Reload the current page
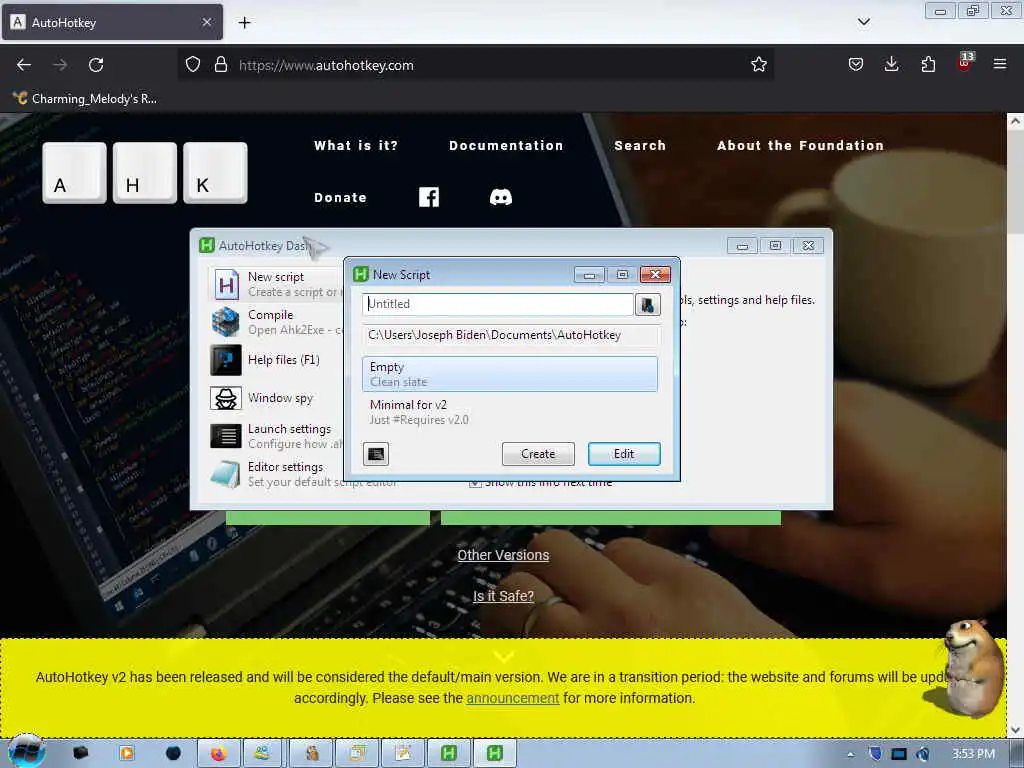The image size is (1024, 768). 96,65
